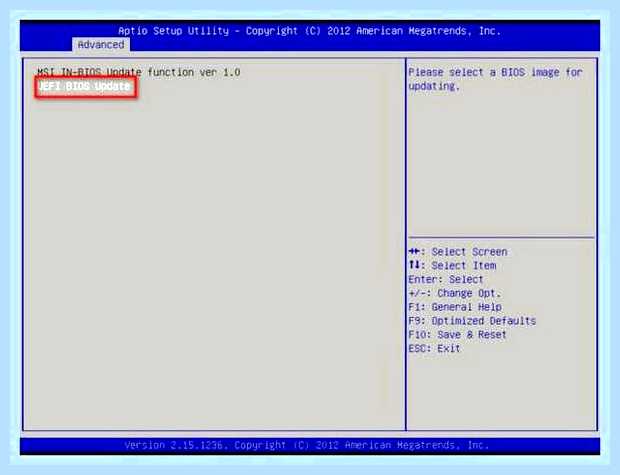The image size is (620, 475).
Task: Click the MSI IN-BIOS Update function ver 1.0 text
Action: (x=138, y=72)
